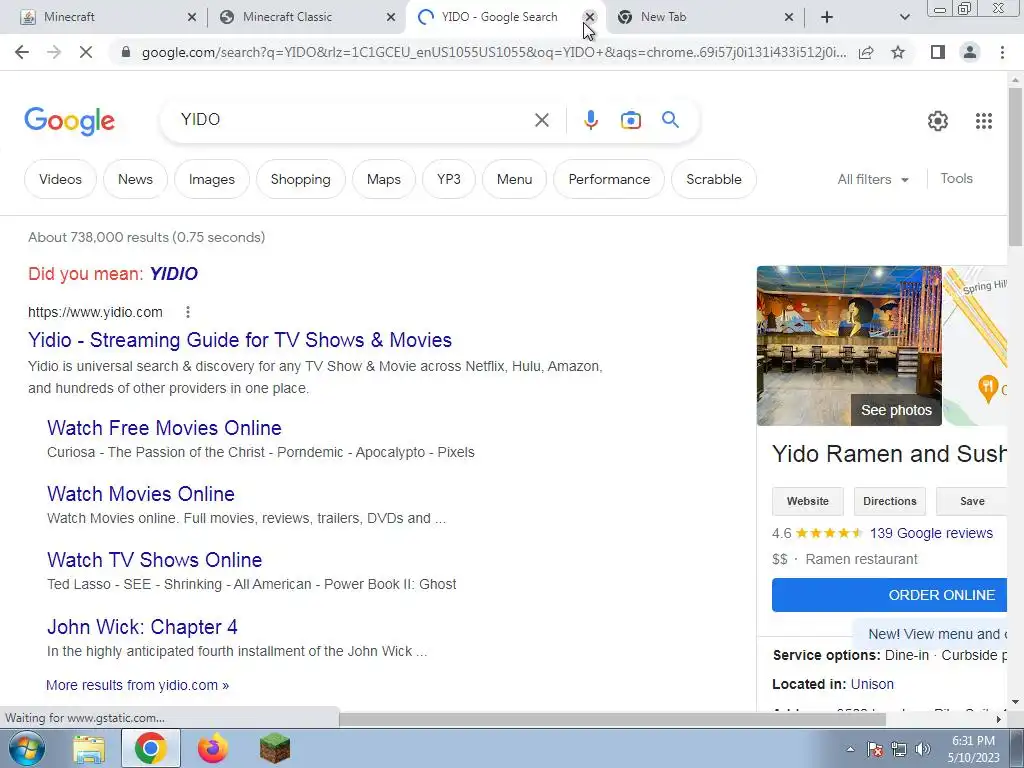Close the YIDO Google Search tab
This screenshot has height=768, width=1024.
(x=589, y=17)
